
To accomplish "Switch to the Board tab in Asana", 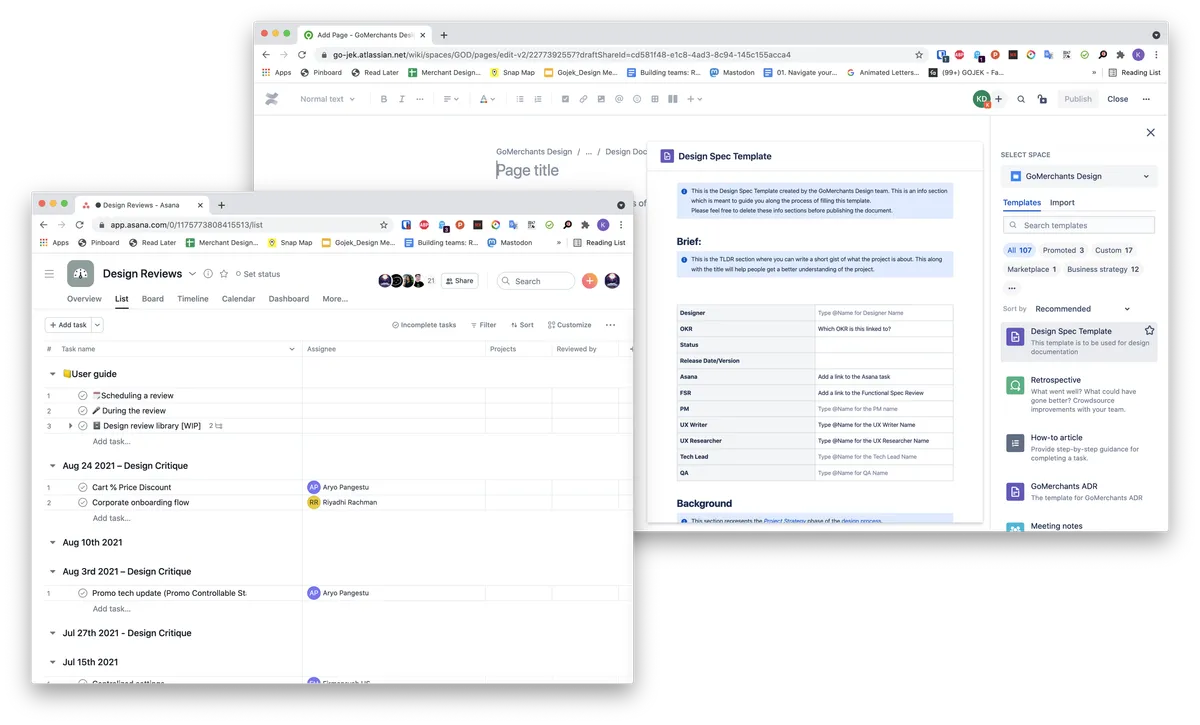I will click(152, 299).
